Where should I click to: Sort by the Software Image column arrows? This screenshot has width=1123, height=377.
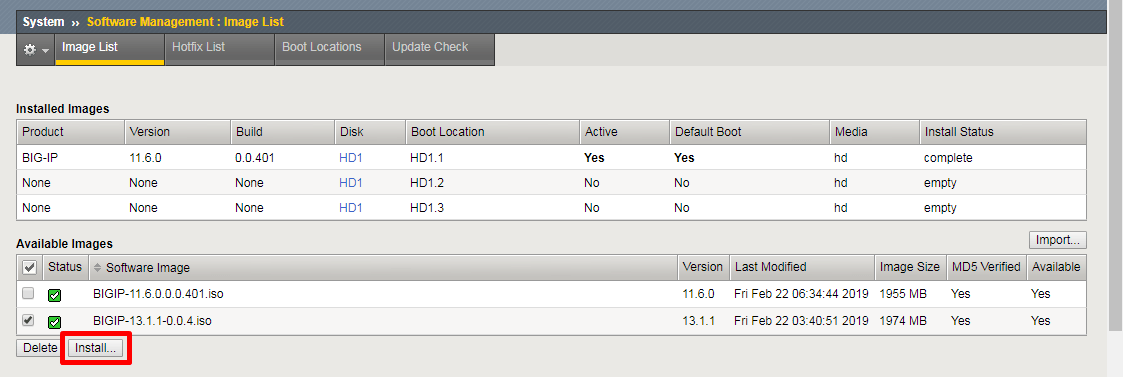[x=97, y=267]
